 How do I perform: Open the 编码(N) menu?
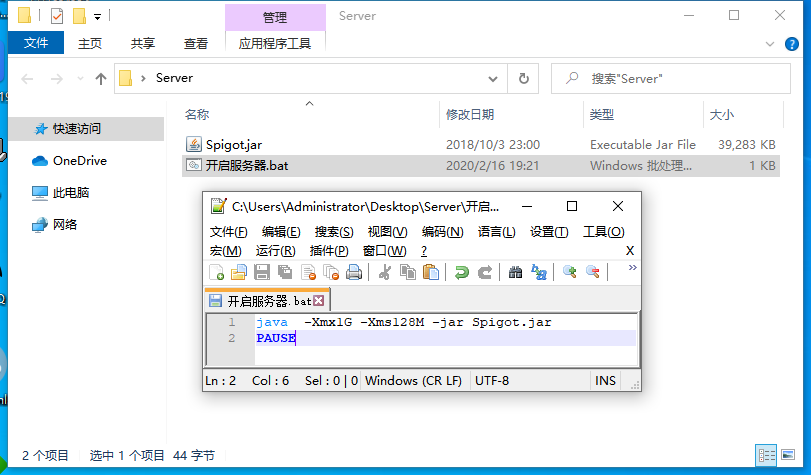coord(442,232)
